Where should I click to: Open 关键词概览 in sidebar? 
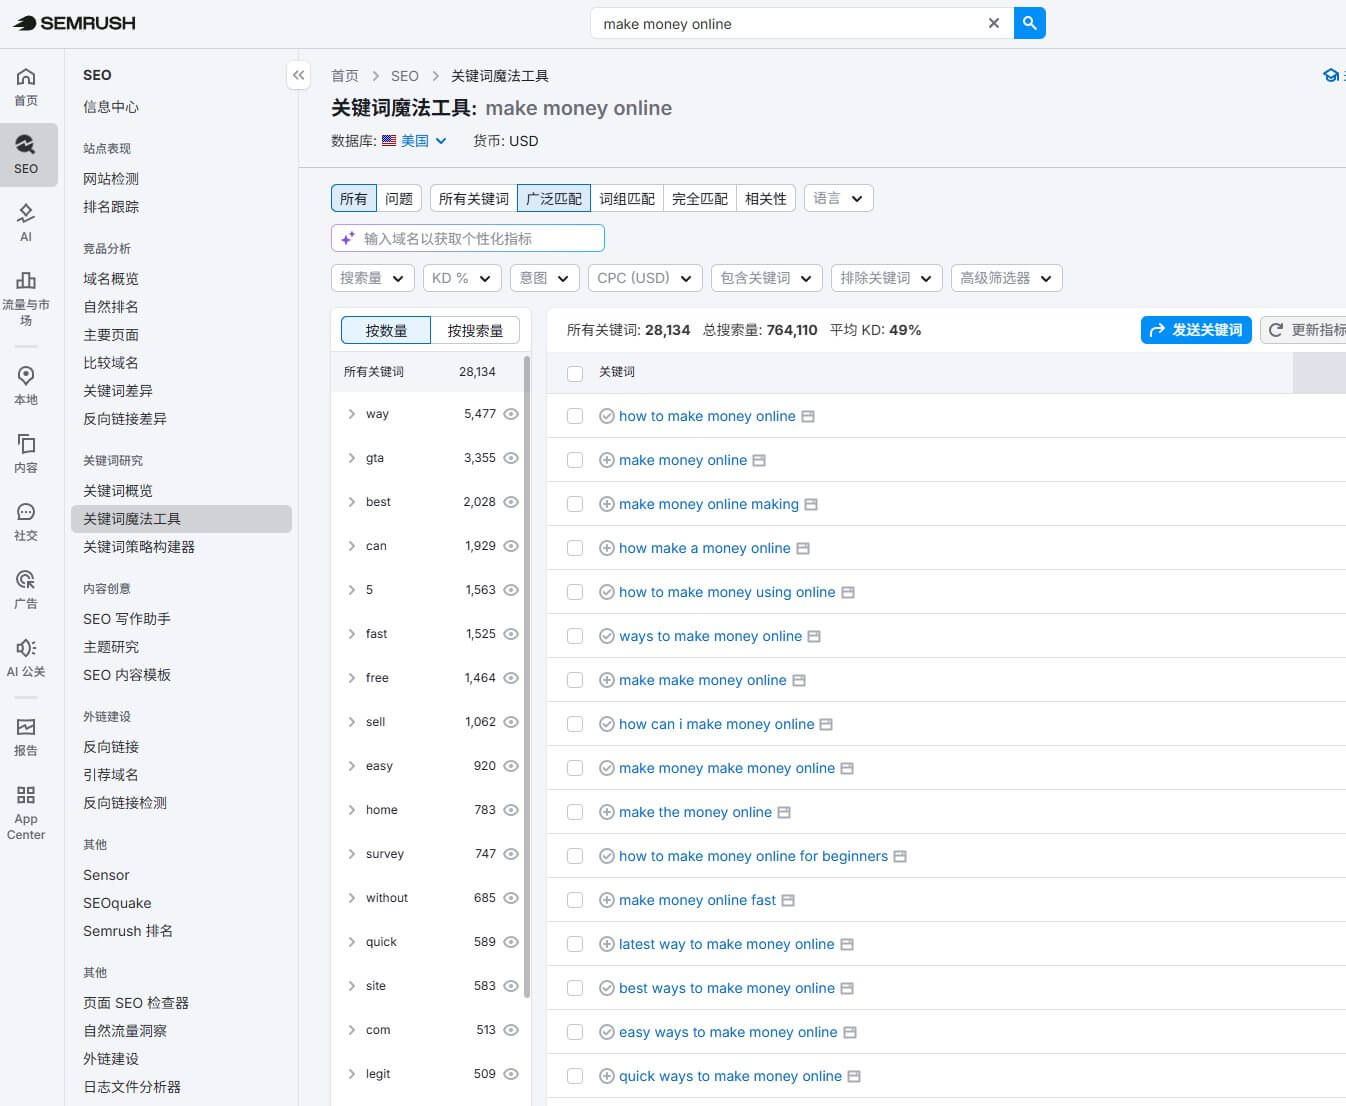[118, 491]
